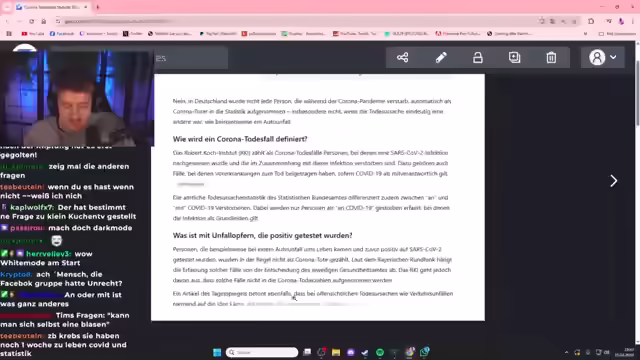The height and width of the screenshot is (360, 640).
Task: Click the browser forward arrow
Action: point(19,21)
